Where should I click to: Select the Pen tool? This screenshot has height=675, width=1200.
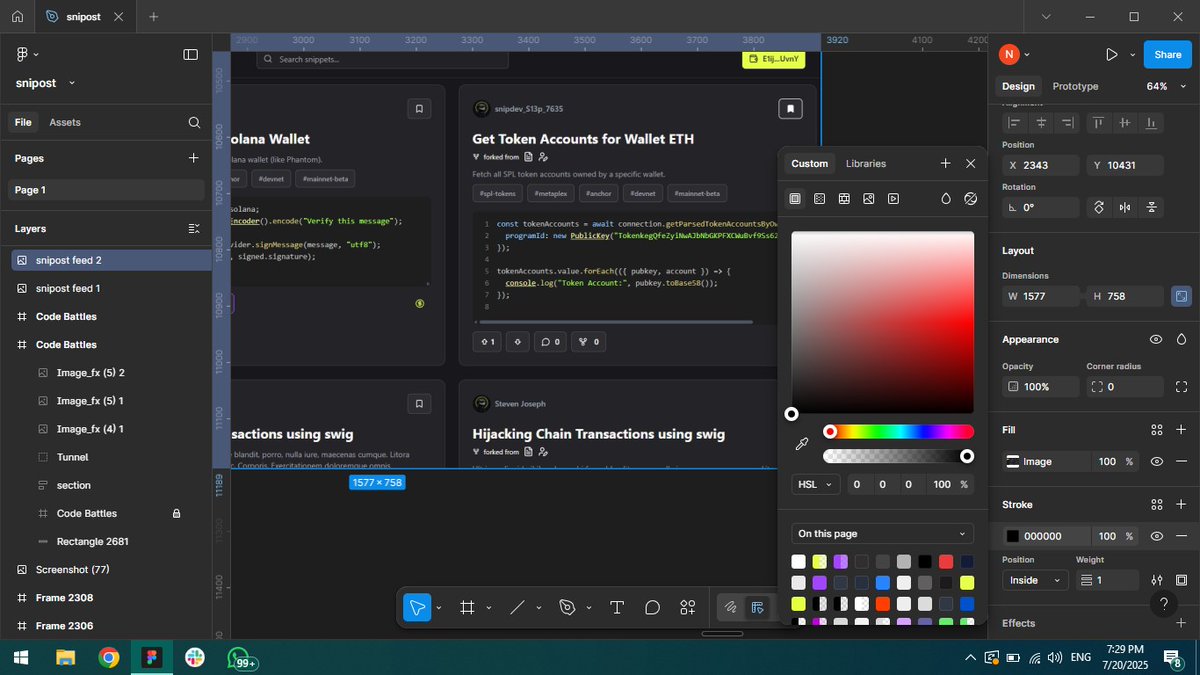point(567,607)
